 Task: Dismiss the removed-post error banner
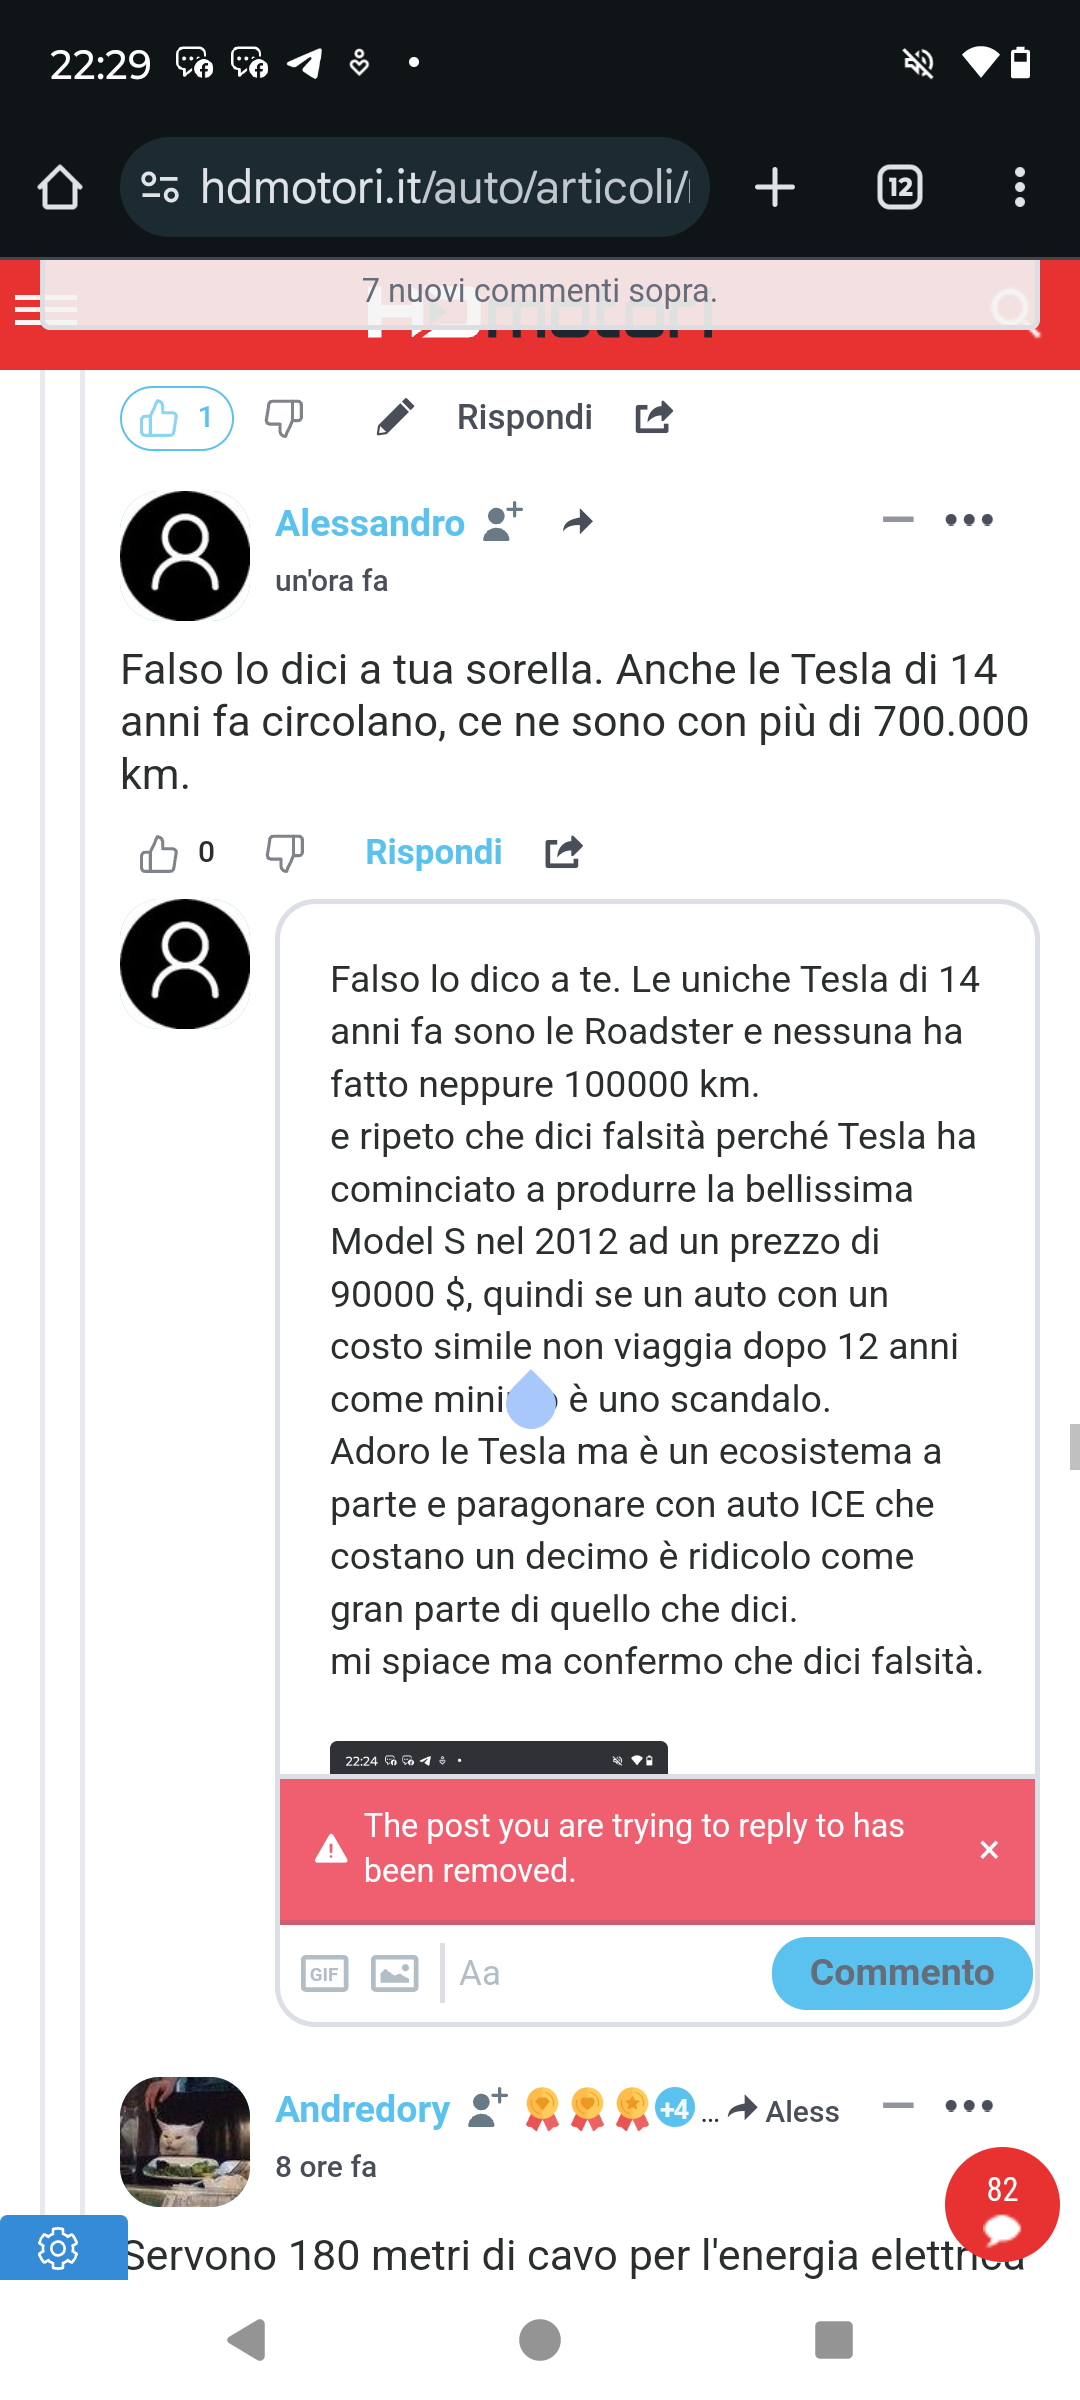989,1850
